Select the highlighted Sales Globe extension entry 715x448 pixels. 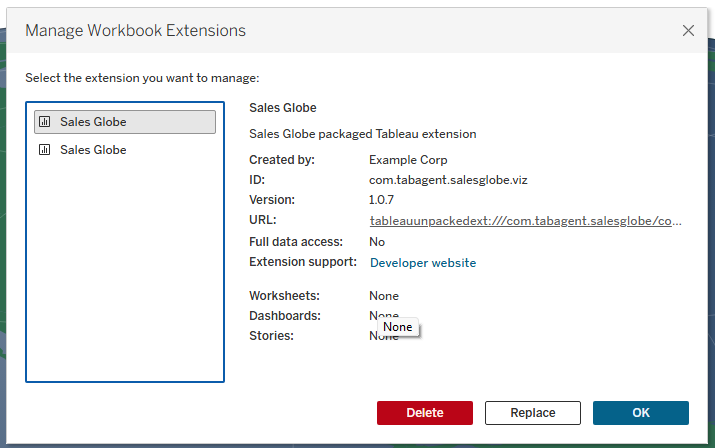125,122
